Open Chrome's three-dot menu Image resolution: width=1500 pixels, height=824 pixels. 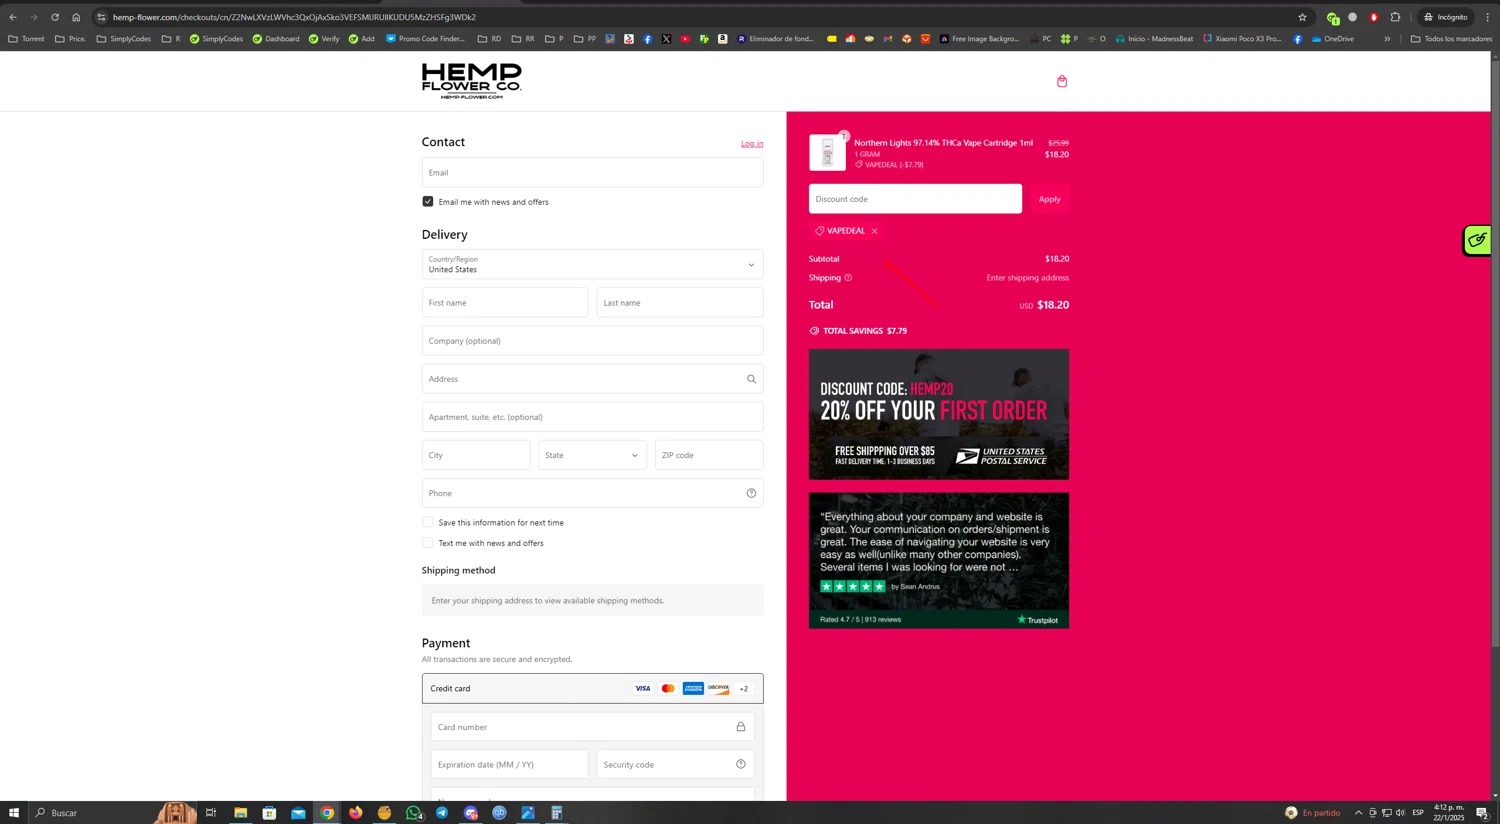coord(1487,17)
